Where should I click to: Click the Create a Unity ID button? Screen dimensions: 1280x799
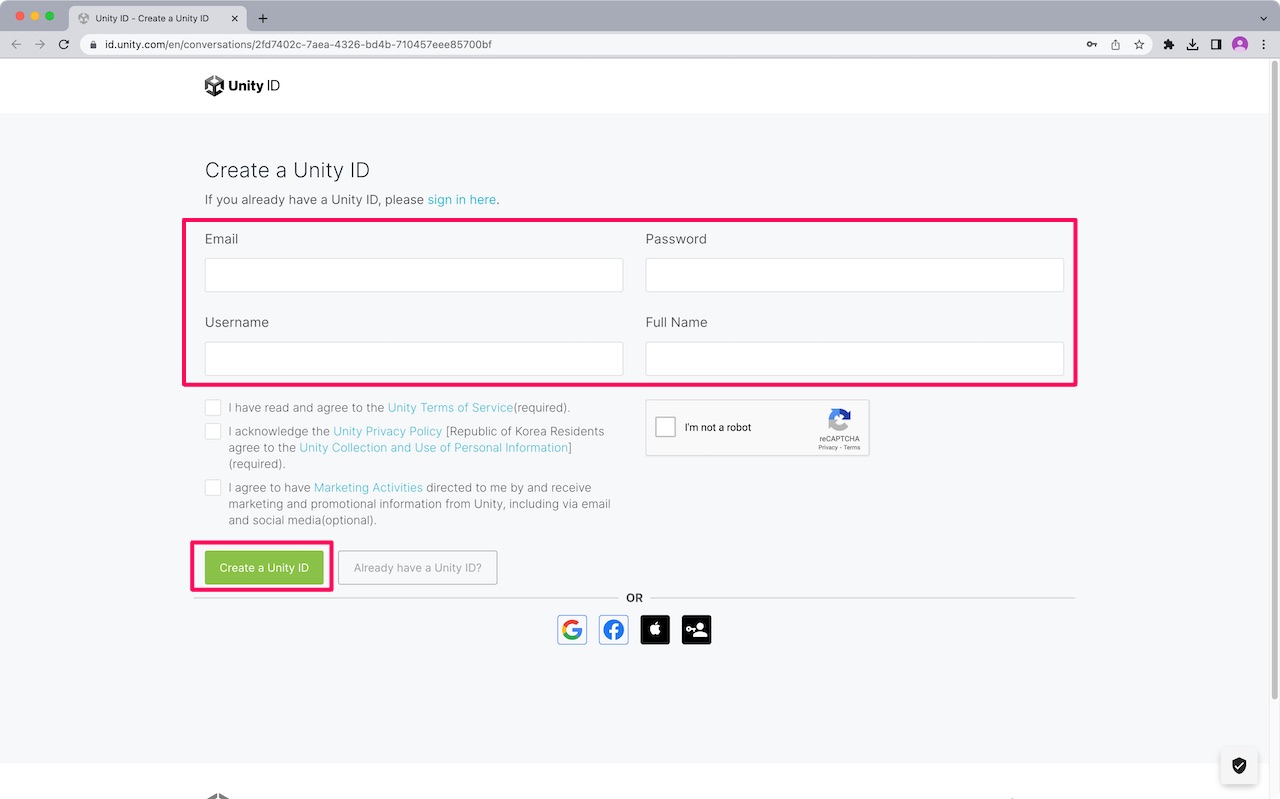coord(264,567)
